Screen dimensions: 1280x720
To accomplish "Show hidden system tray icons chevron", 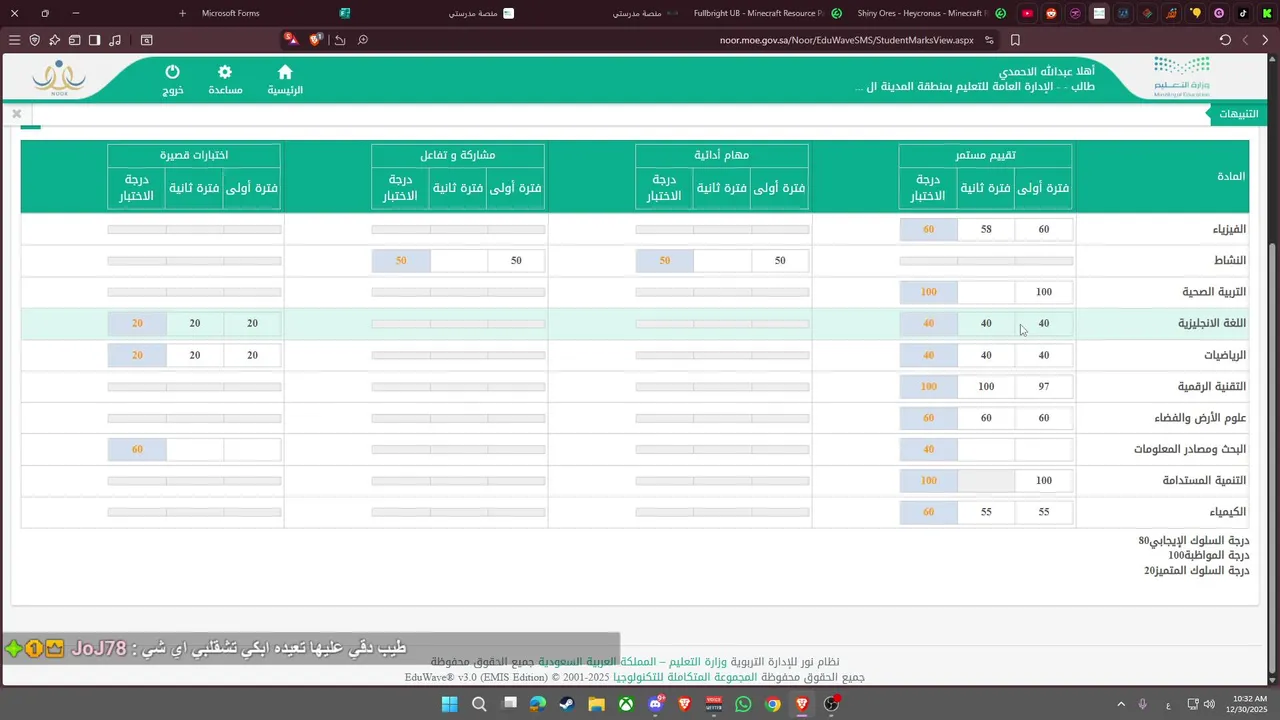I will click(x=1121, y=704).
